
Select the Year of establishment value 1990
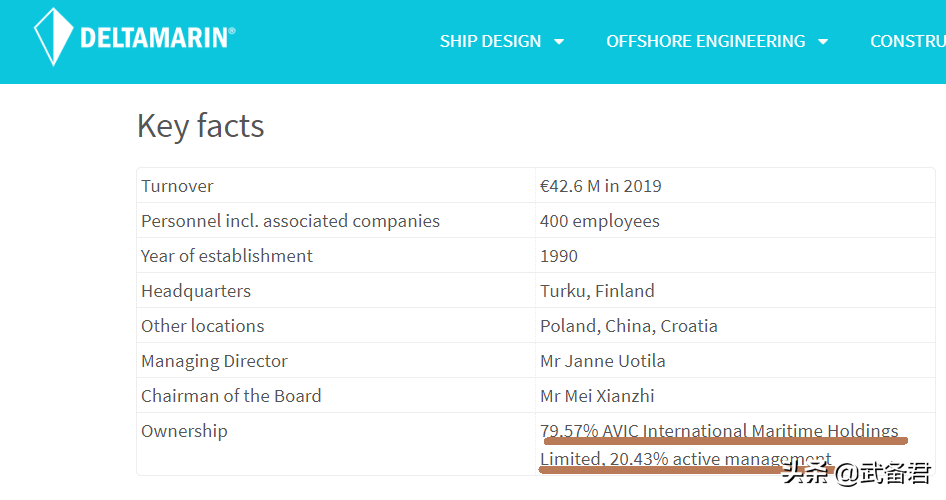(x=559, y=256)
